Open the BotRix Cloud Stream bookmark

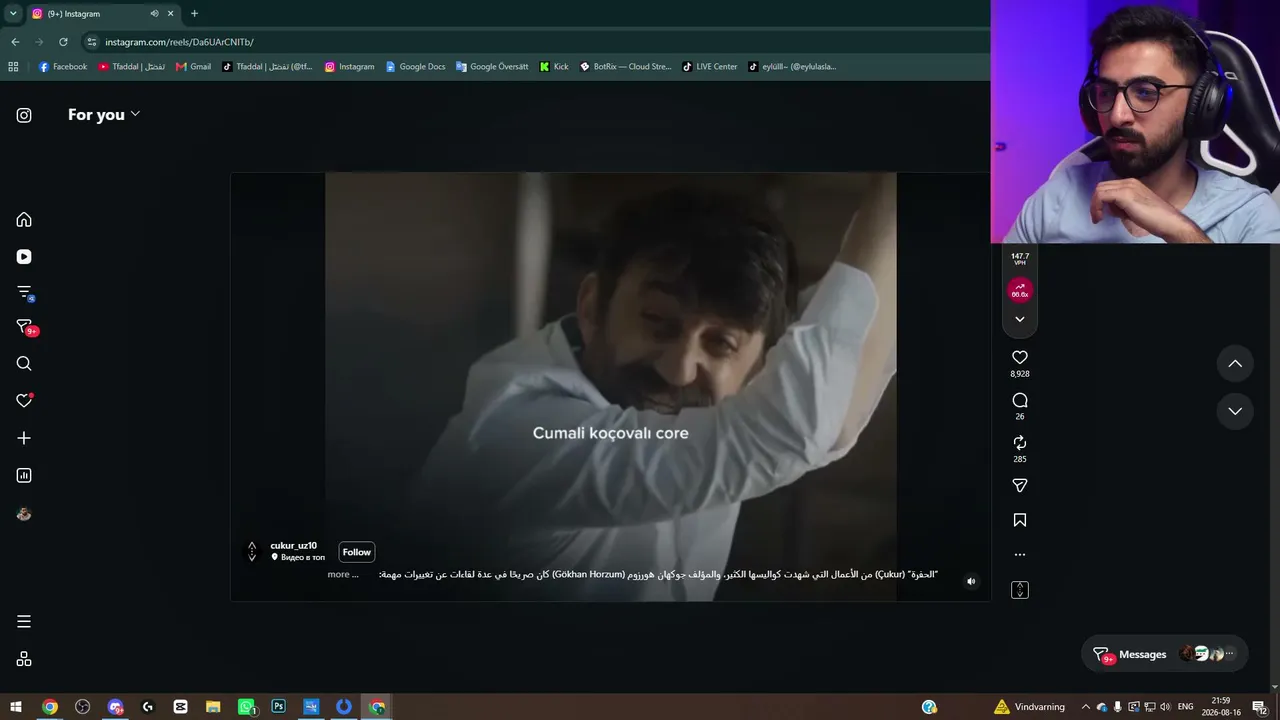[x=626, y=67]
